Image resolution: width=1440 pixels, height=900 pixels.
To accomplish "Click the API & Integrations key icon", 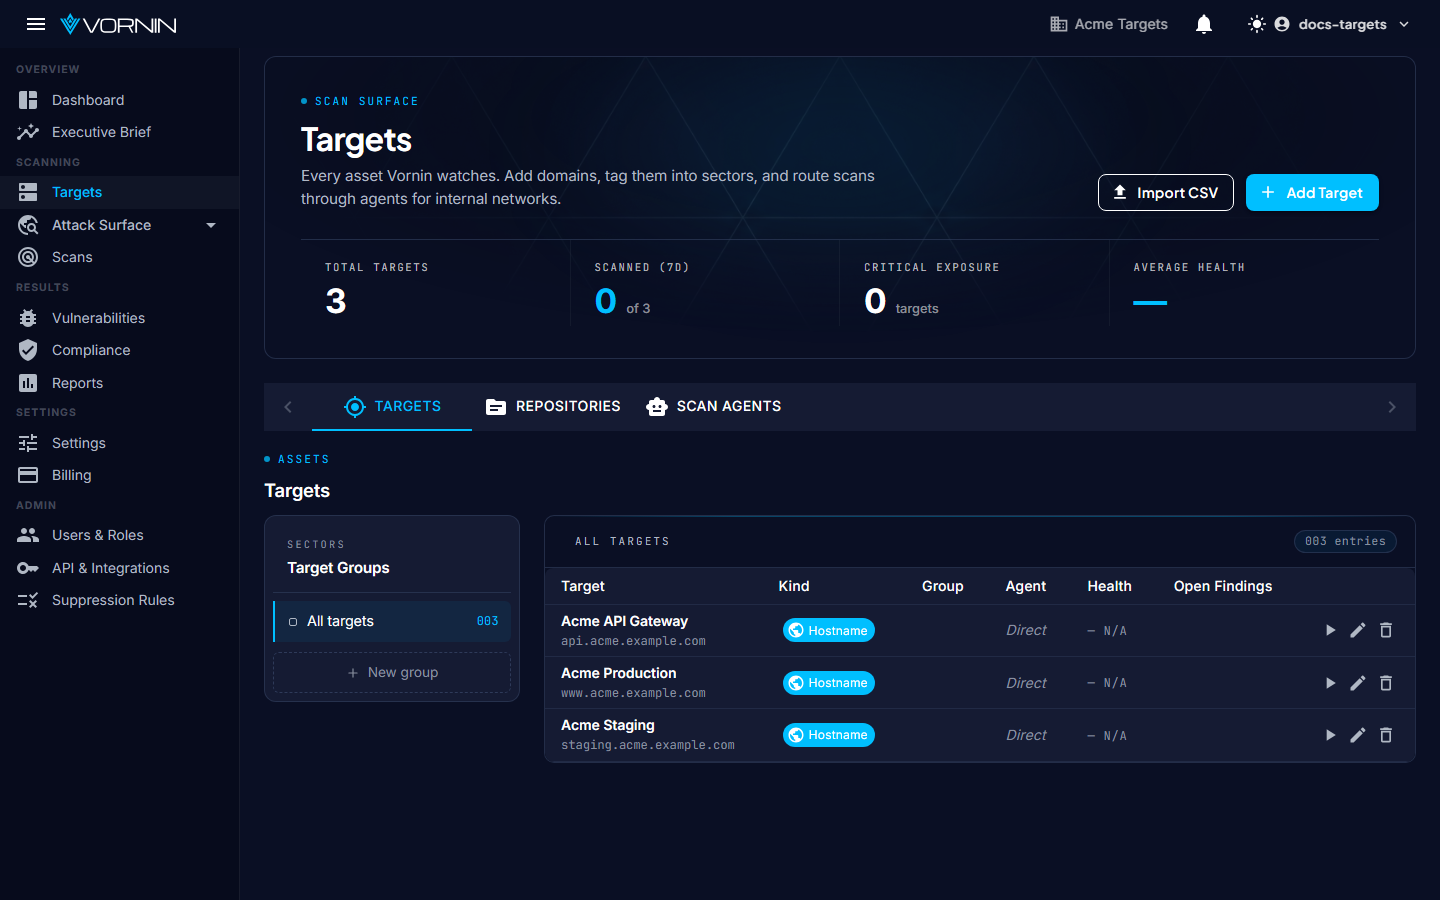I will 28,568.
